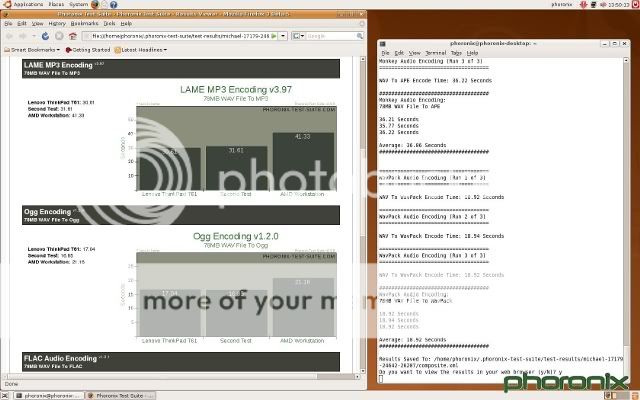
Task: Open the terminal File menu
Action: click(x=385, y=53)
